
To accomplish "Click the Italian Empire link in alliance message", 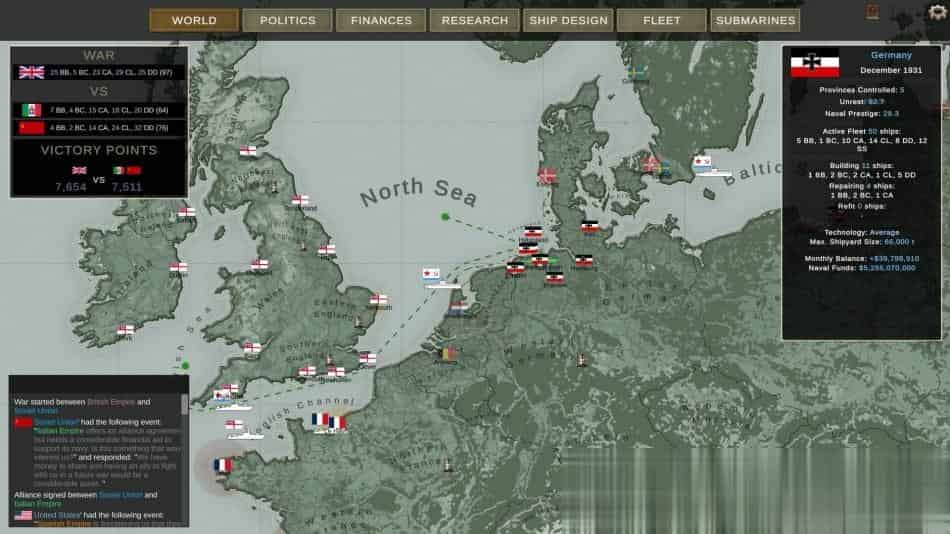I will tap(38, 504).
